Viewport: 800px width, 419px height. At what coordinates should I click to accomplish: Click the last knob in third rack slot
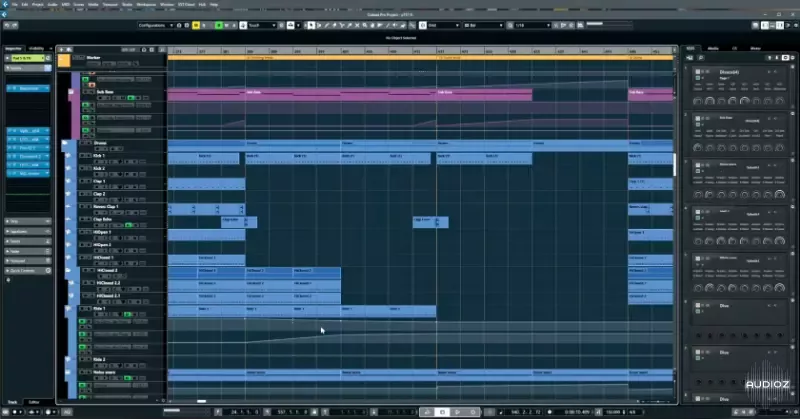pyautogui.click(x=780, y=194)
